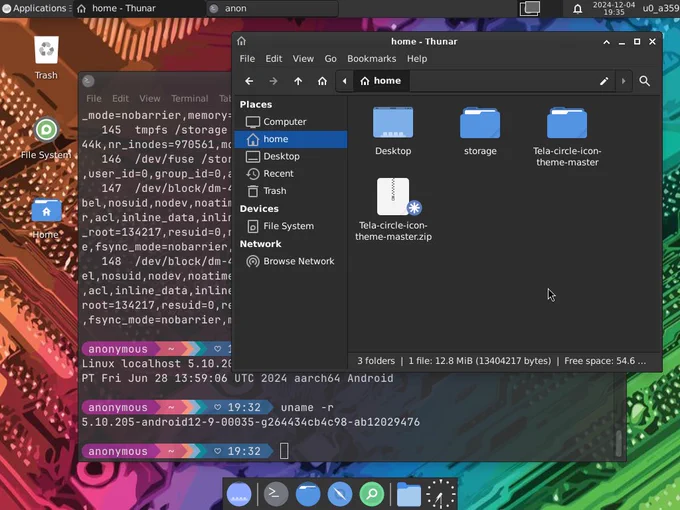
Task: Open the folder launcher in dock
Action: (409, 494)
